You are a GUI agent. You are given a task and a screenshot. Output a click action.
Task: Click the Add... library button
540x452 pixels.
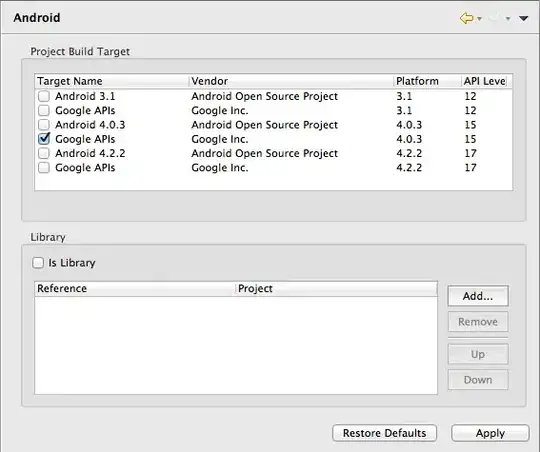pos(478,296)
